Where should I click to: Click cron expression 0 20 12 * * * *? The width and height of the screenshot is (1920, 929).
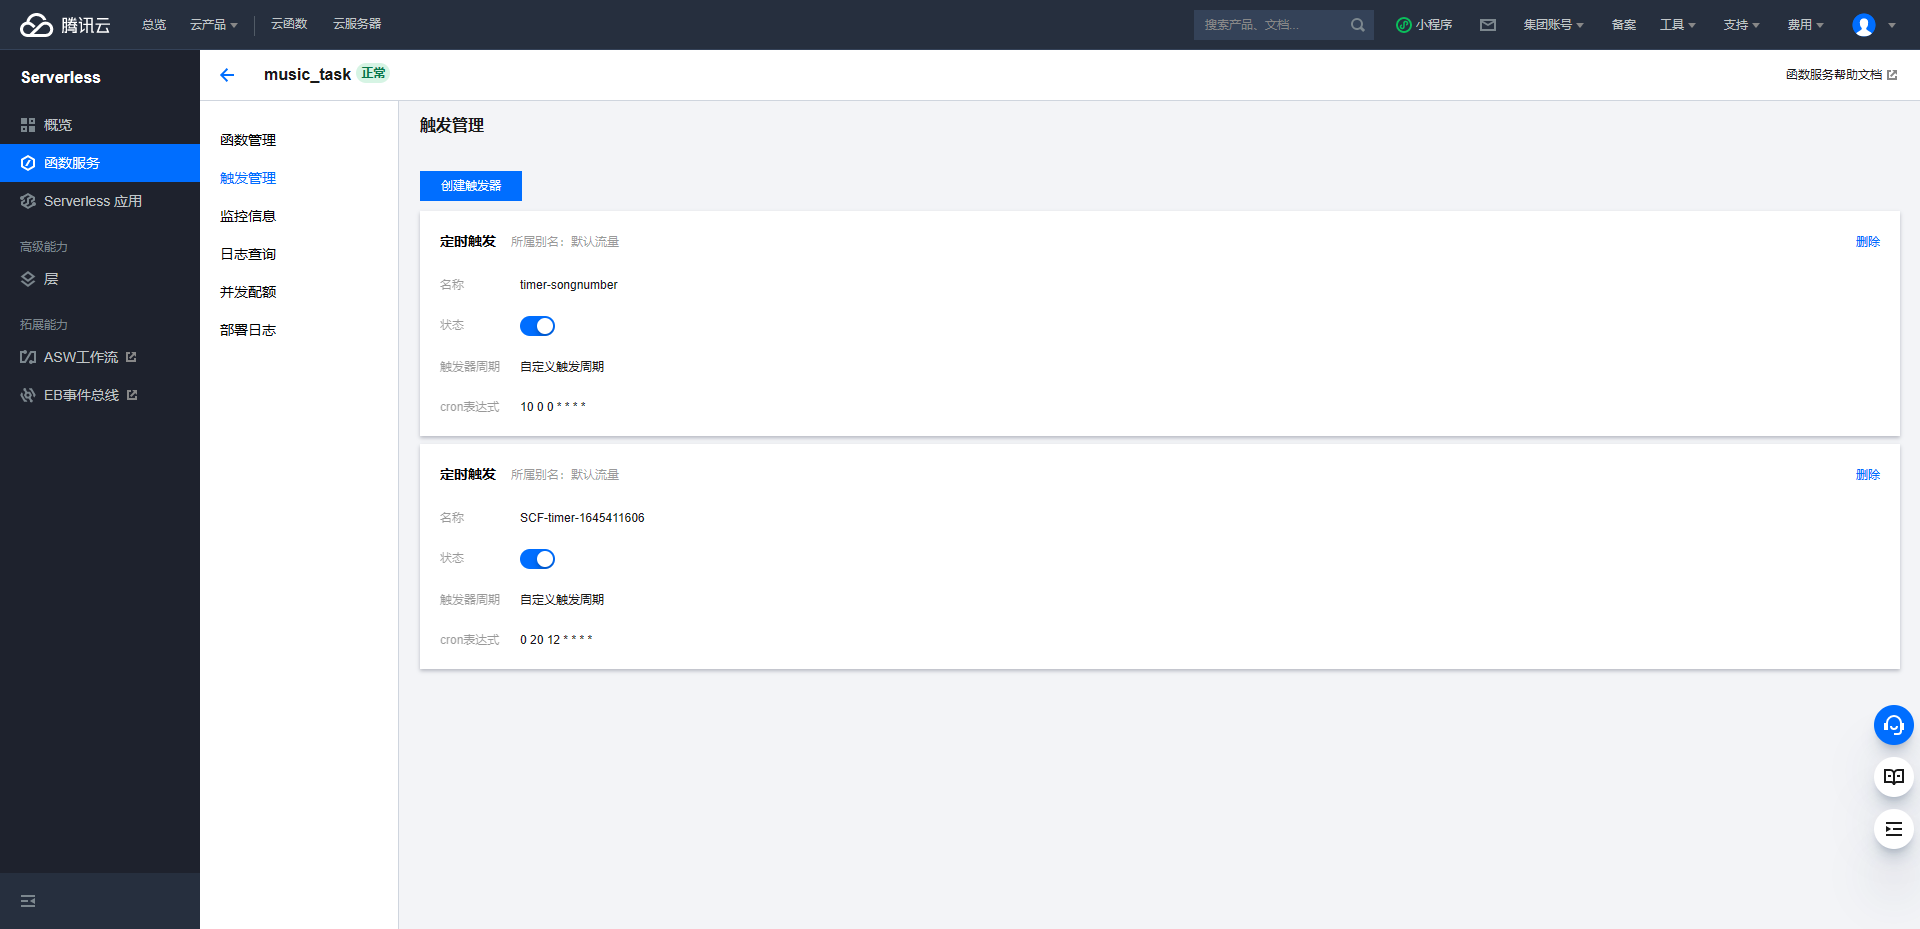(556, 640)
